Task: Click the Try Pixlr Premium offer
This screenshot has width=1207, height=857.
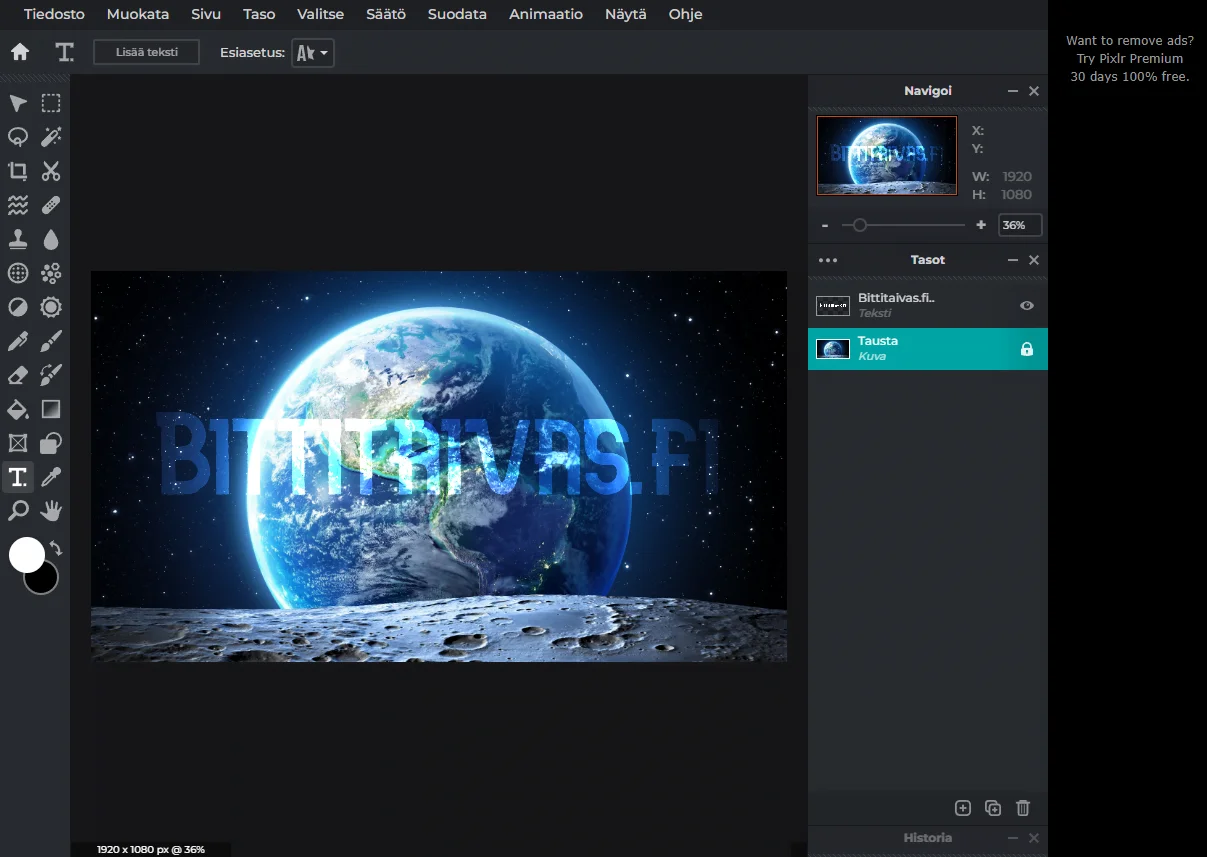Action: click(1130, 59)
